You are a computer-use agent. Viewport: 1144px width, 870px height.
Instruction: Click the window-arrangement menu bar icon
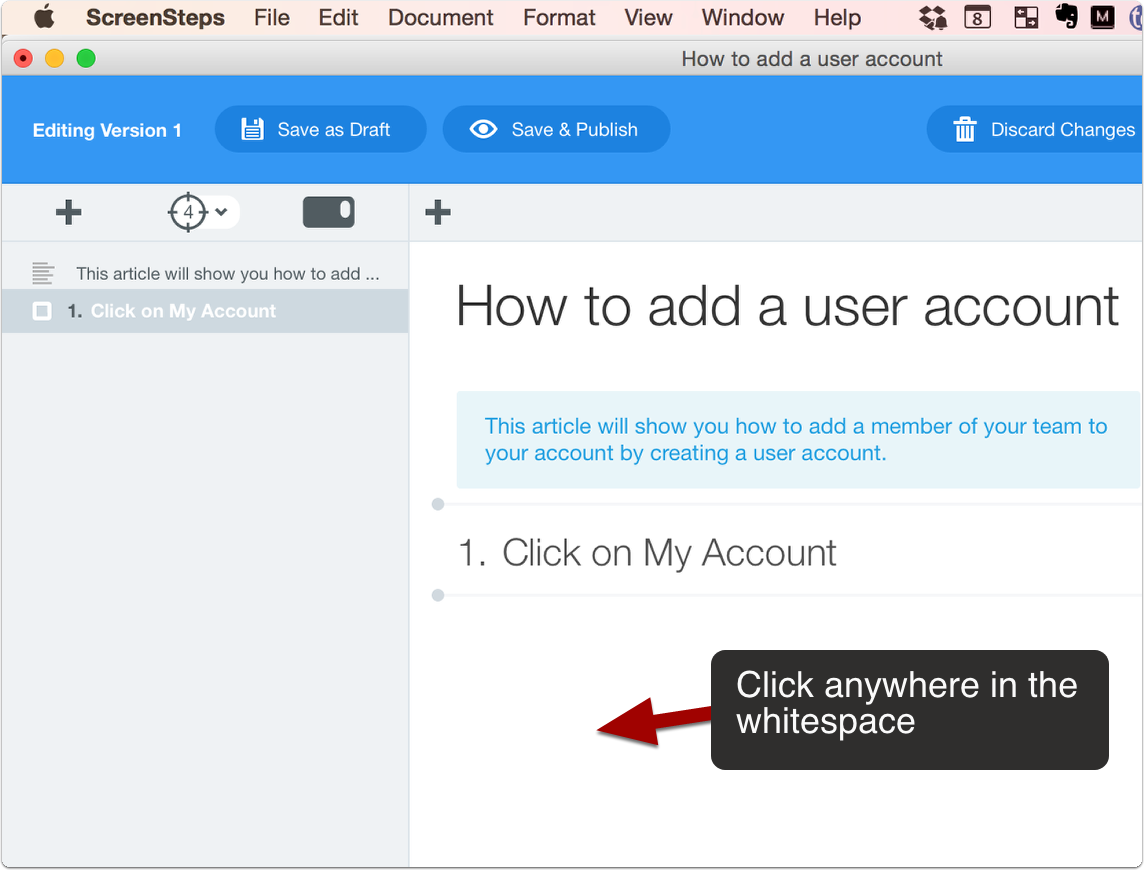[1026, 18]
